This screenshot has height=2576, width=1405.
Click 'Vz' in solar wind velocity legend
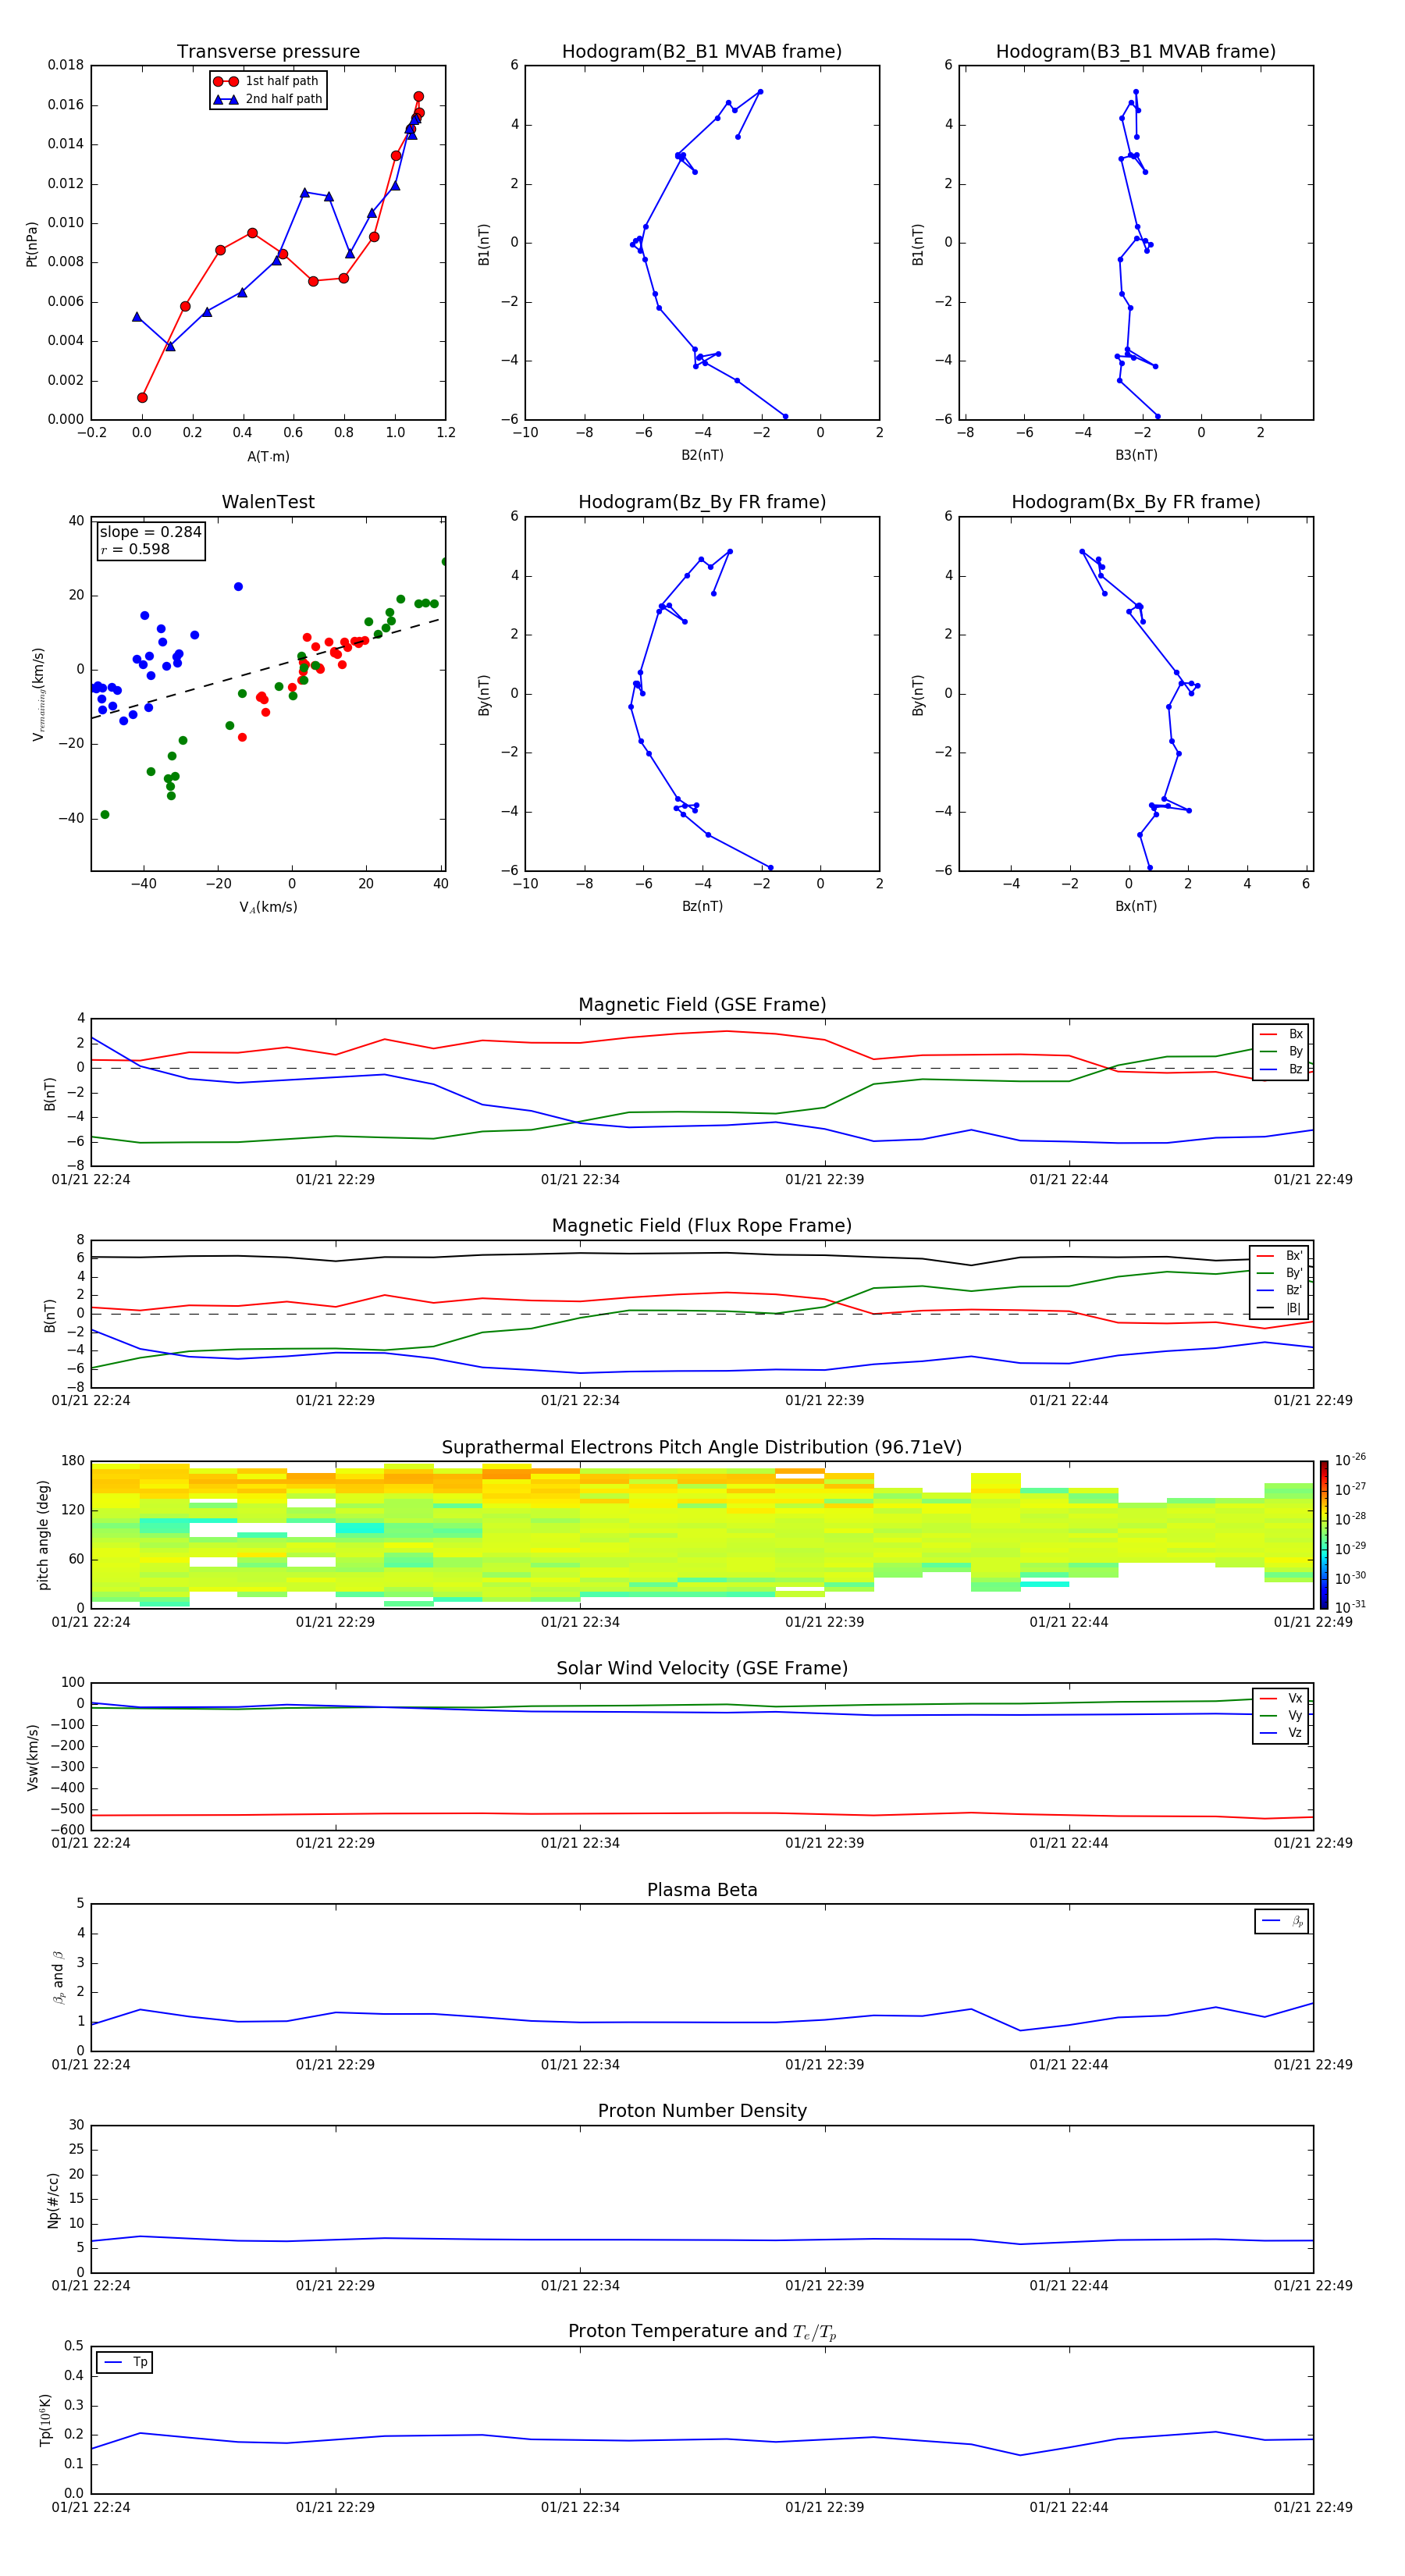pos(1295,1733)
